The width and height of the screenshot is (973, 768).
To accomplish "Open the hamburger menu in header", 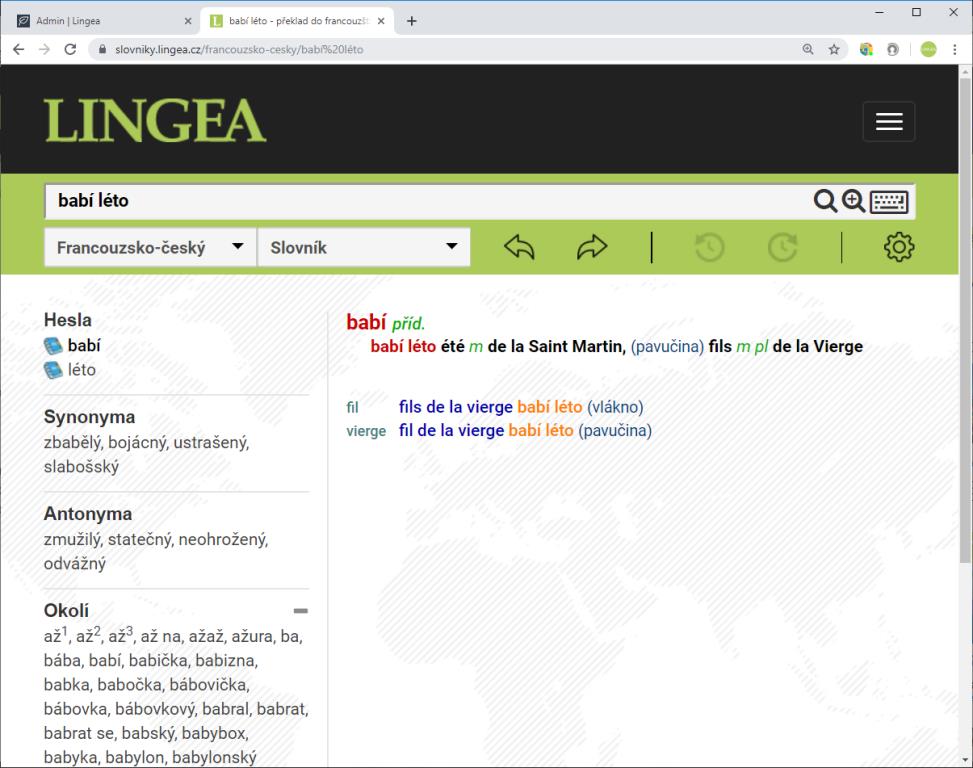I will click(x=889, y=122).
